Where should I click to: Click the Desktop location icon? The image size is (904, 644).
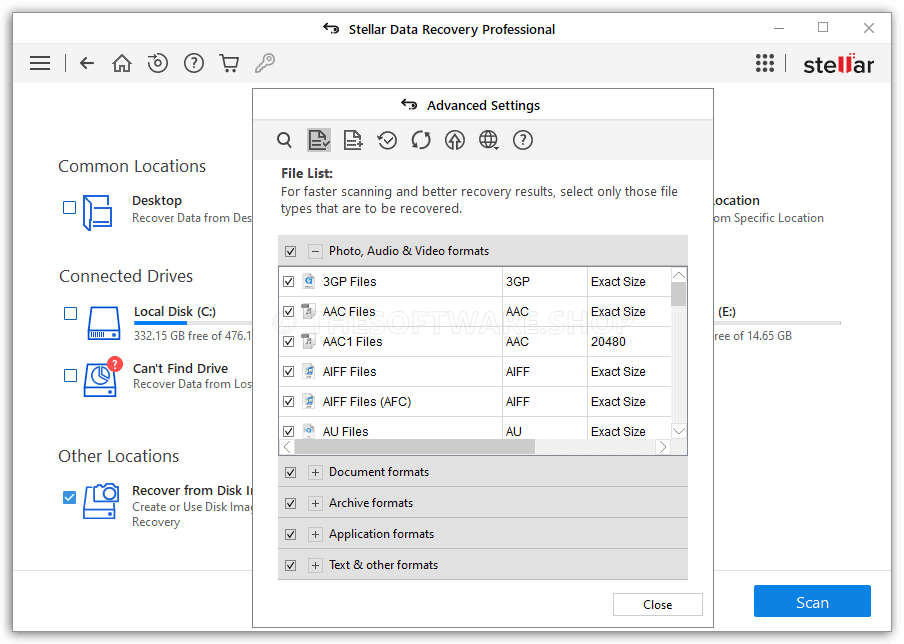(x=97, y=212)
